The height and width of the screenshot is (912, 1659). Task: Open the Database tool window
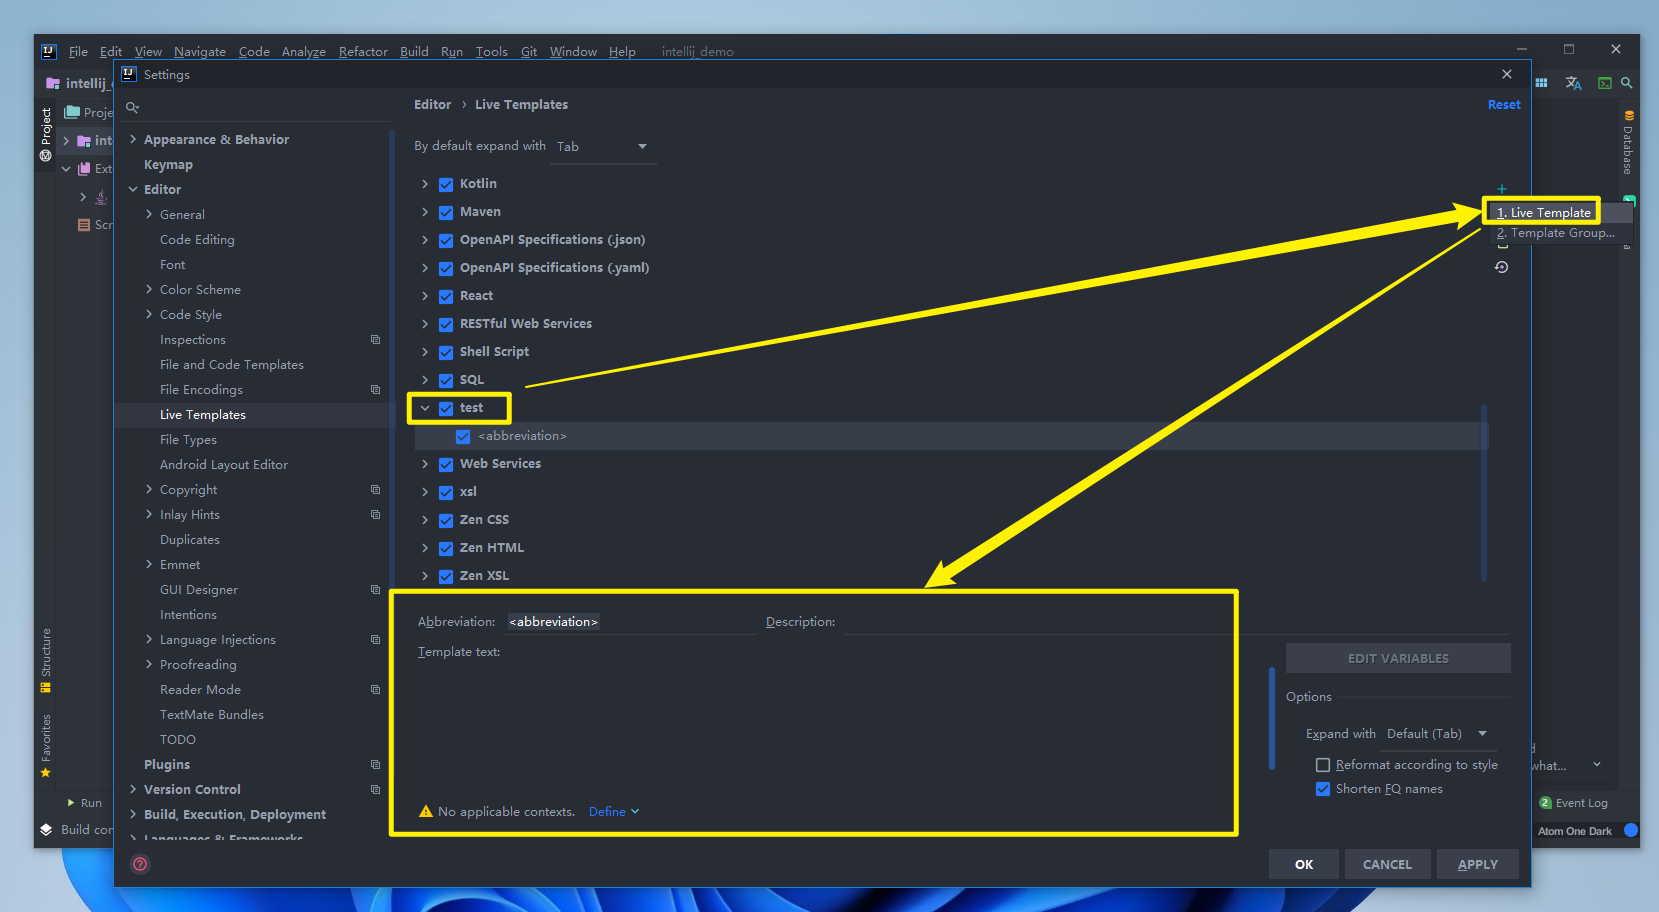coord(1628,142)
